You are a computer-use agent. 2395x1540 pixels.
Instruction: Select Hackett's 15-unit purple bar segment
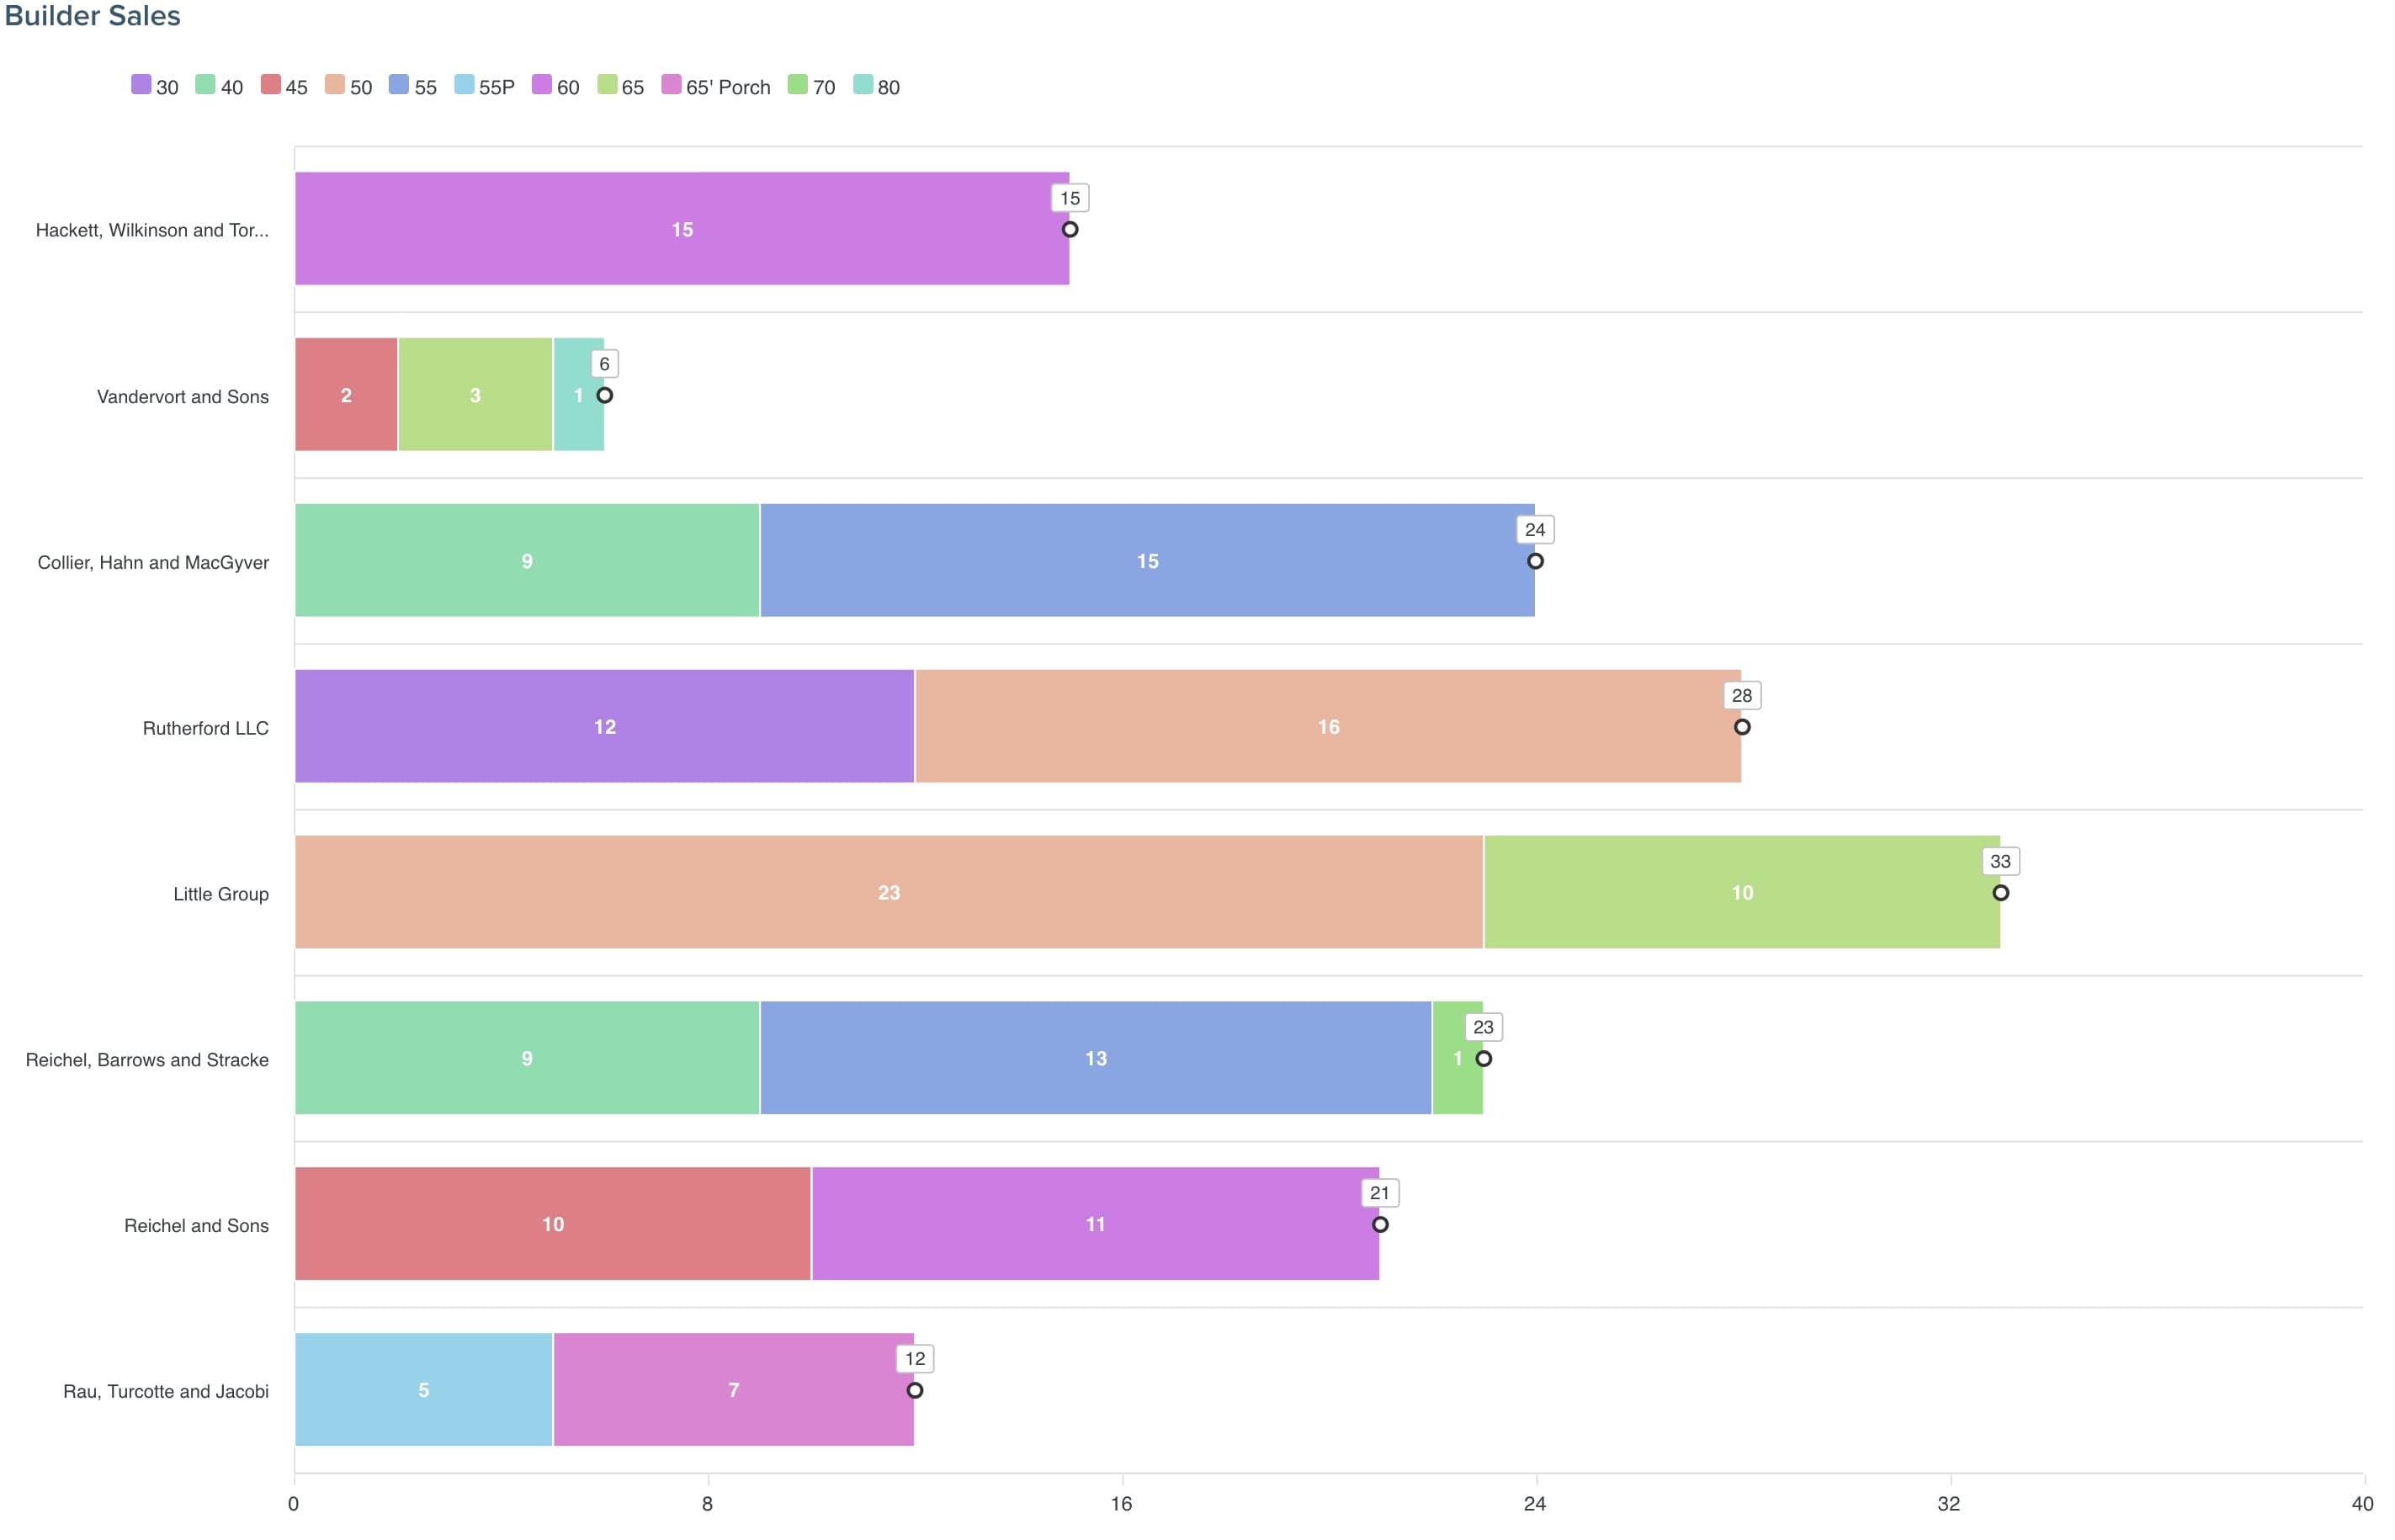pyautogui.click(x=681, y=229)
